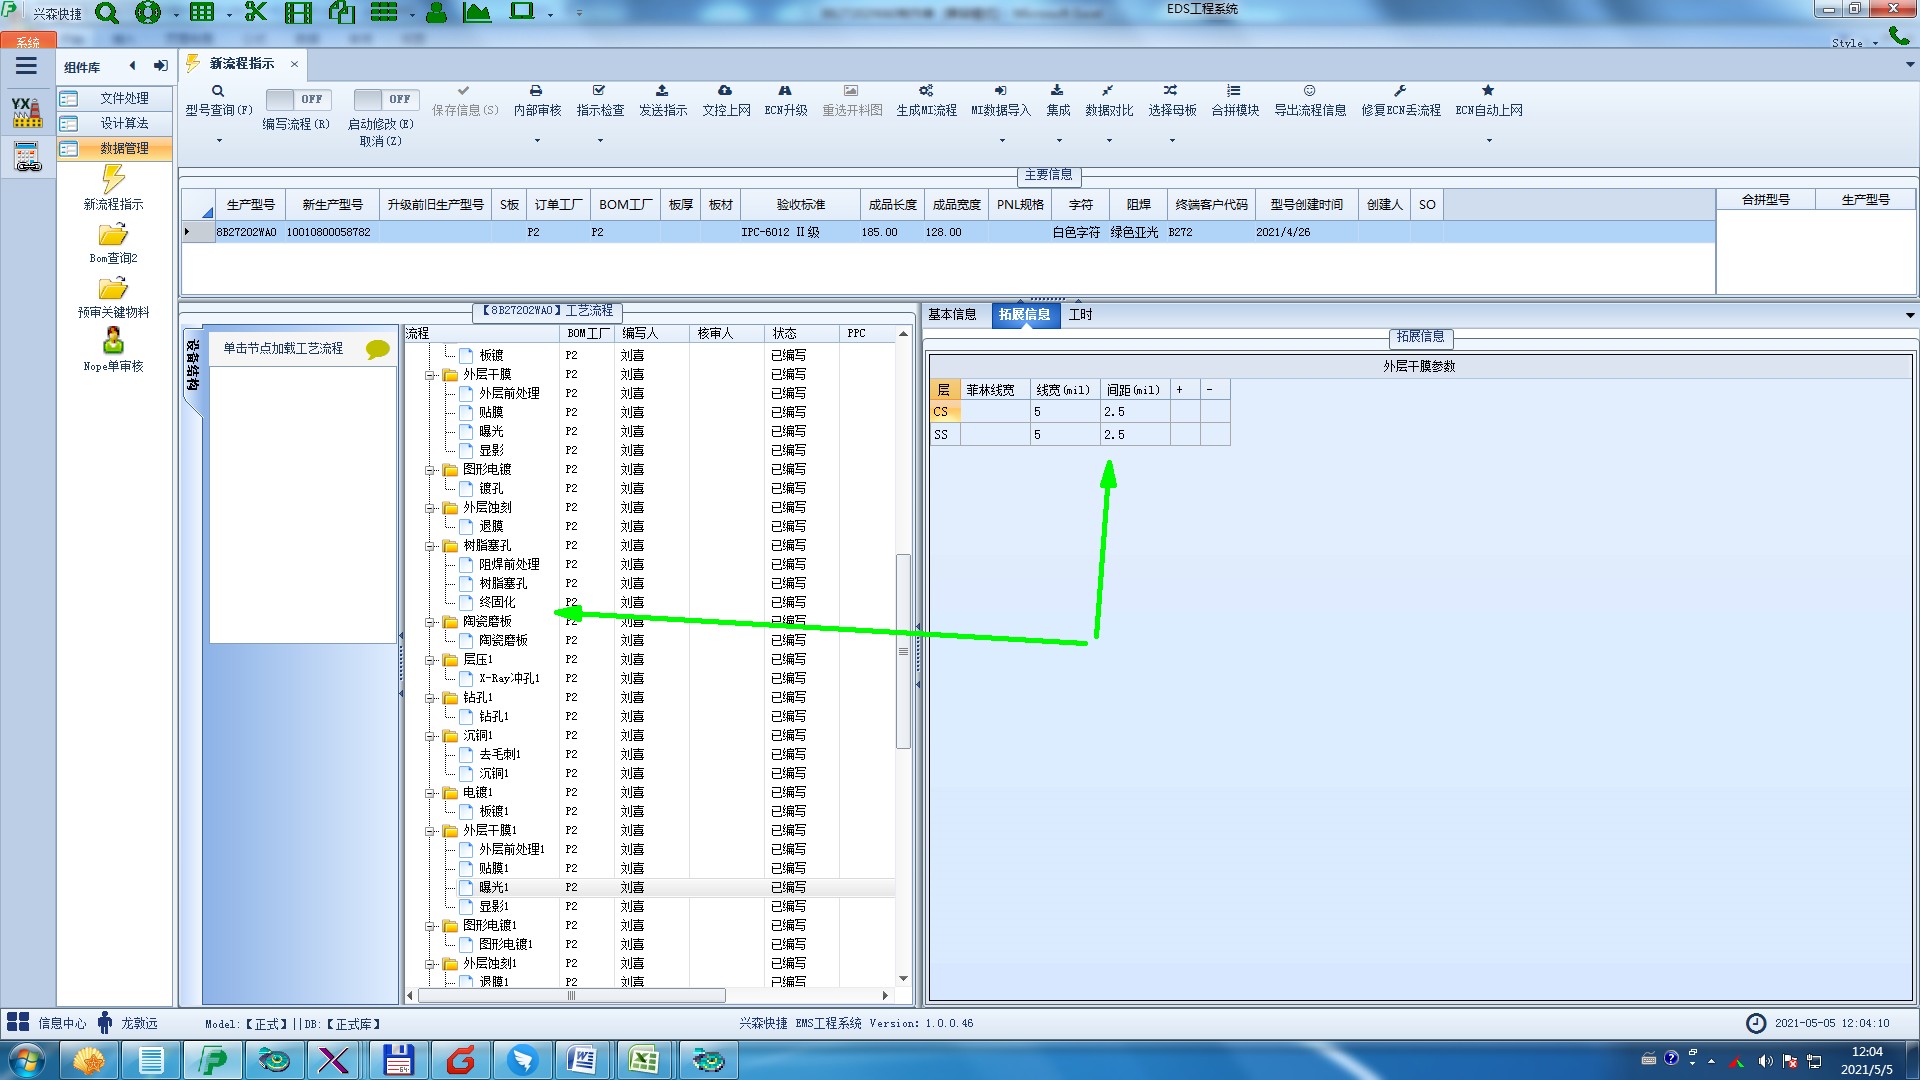
Task: Click the 生成MI流程 gears tool
Action: [926, 100]
